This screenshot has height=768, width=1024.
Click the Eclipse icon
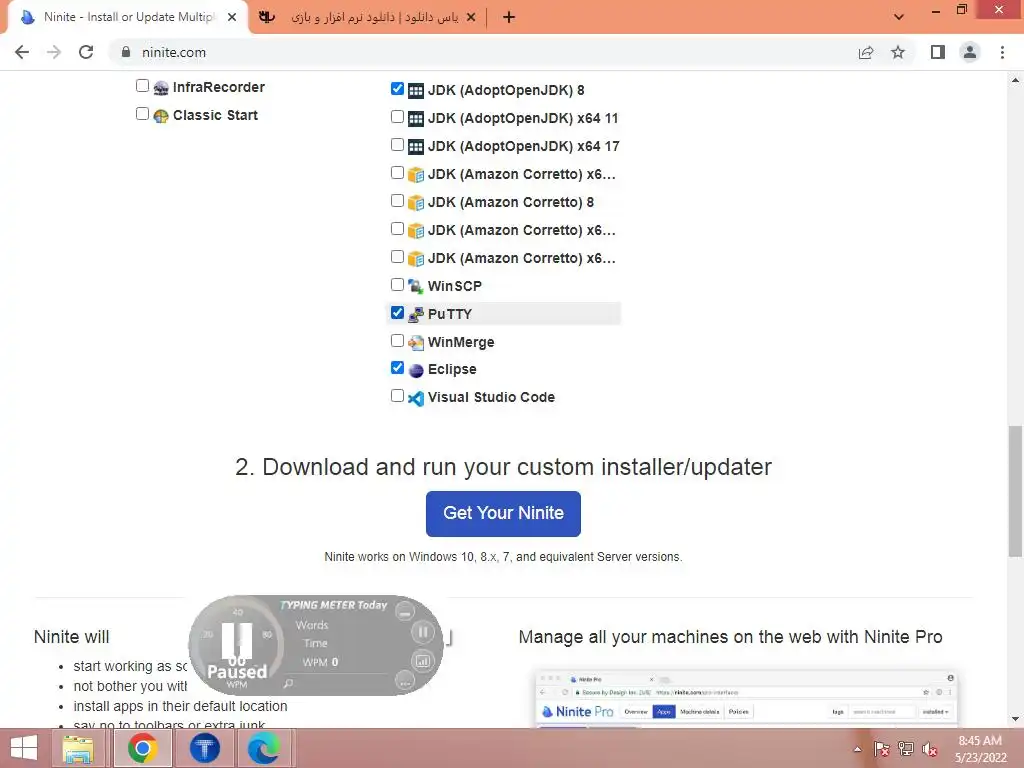(x=416, y=370)
